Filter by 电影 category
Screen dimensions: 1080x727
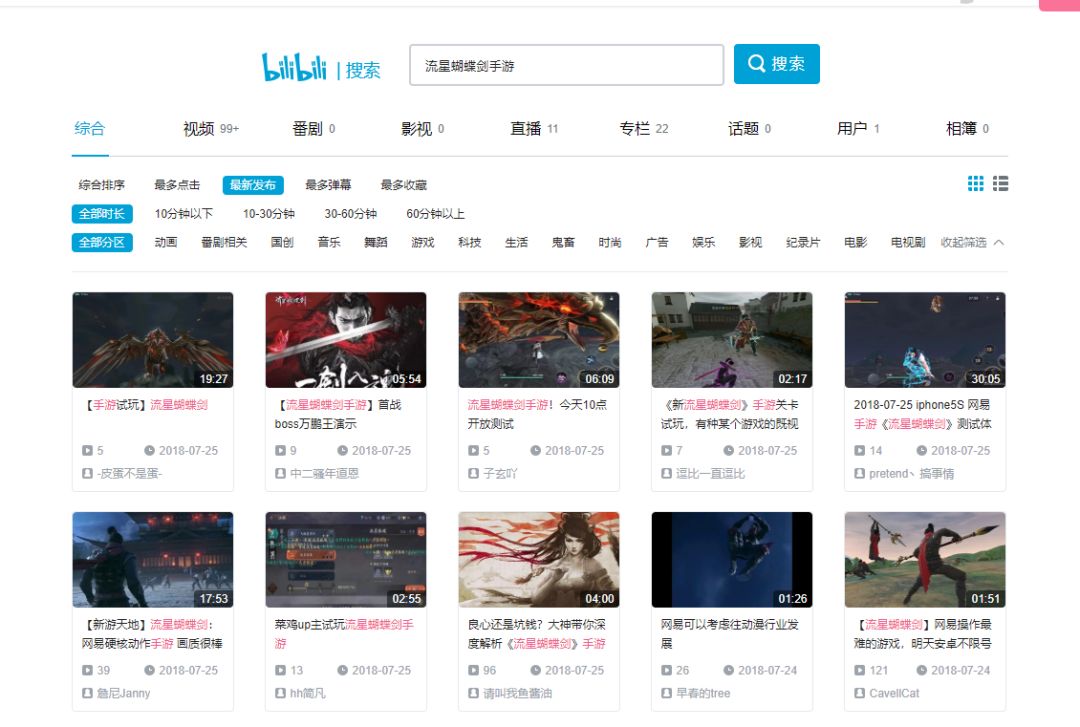pos(855,243)
